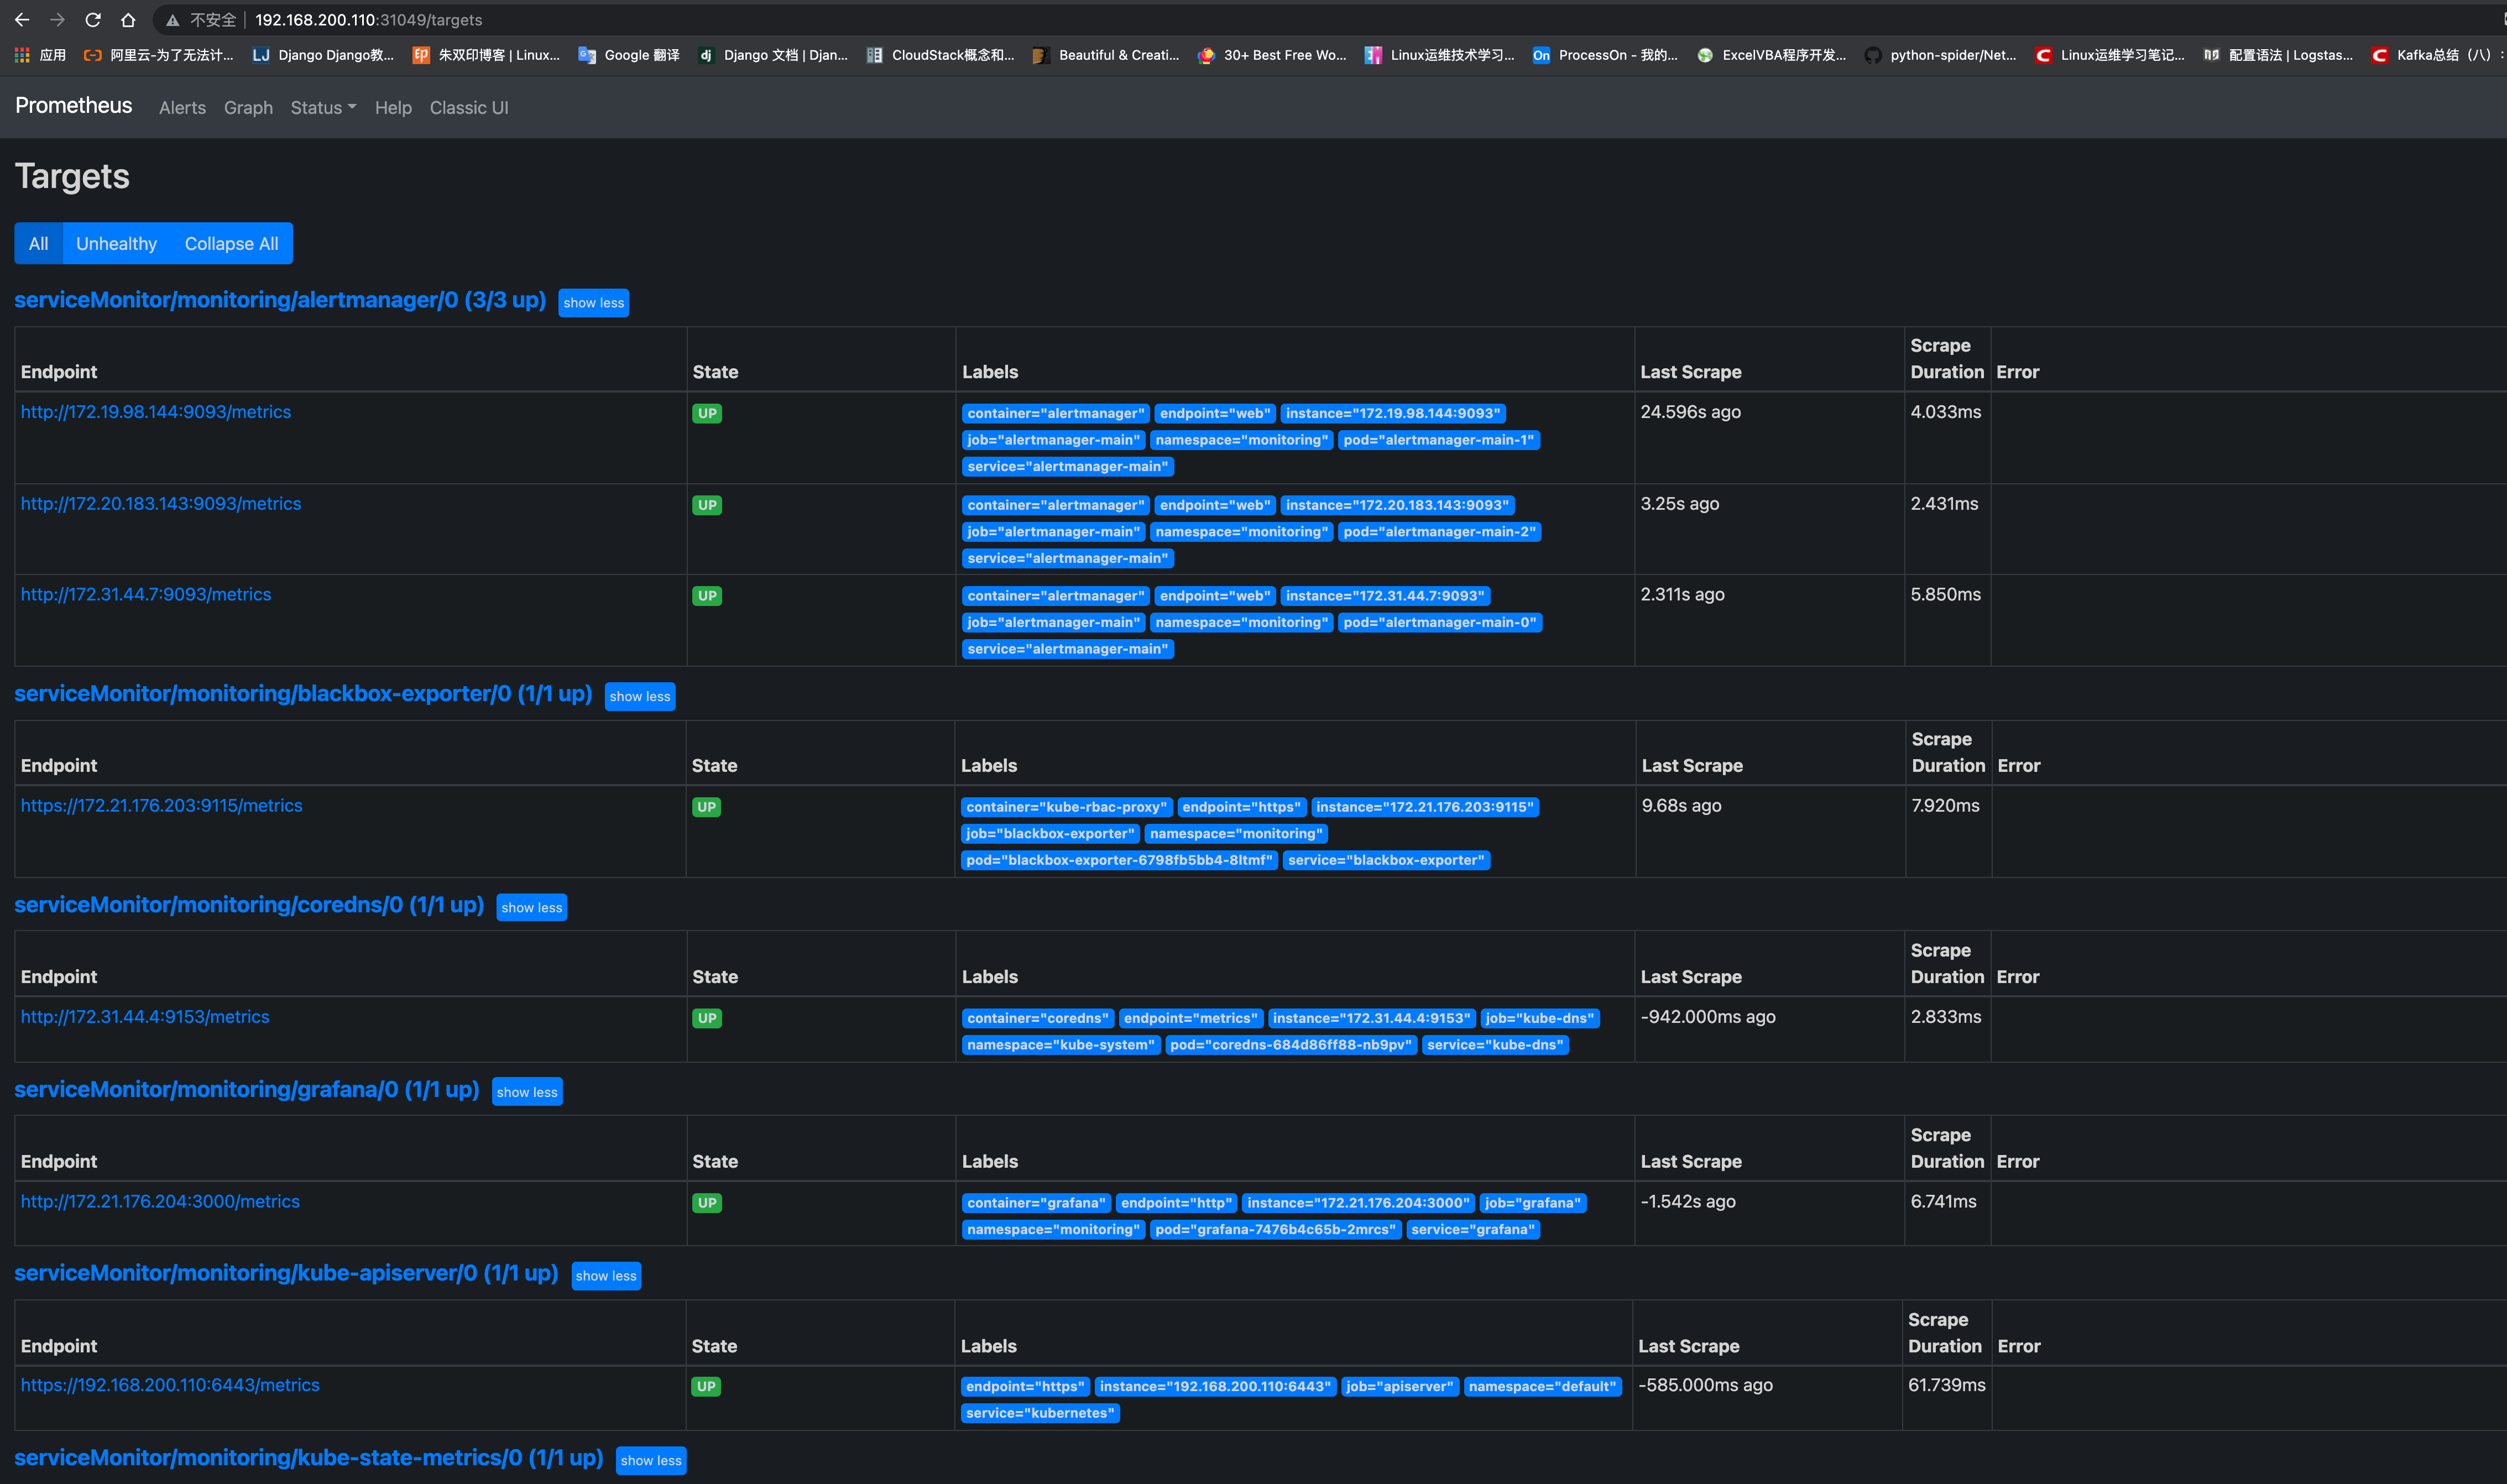Select the All filter button
The width and height of the screenshot is (2507, 1484).
[x=39, y=243]
